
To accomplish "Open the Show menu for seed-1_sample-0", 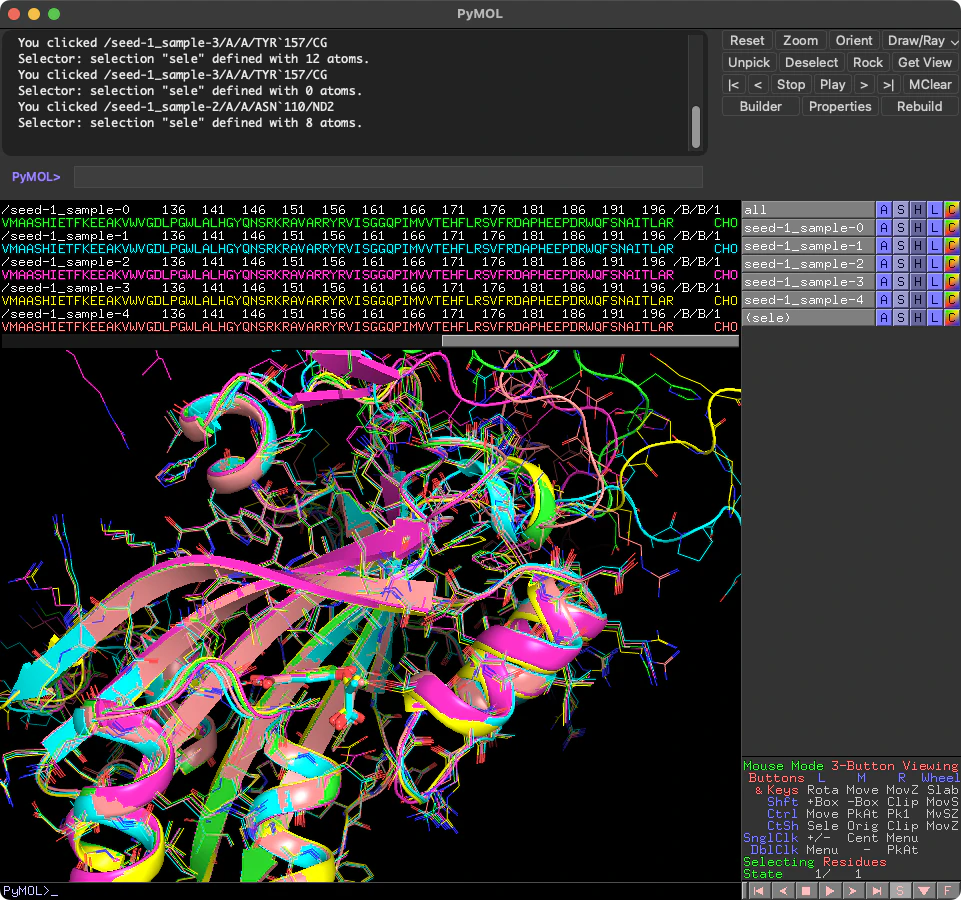I will 900,227.
